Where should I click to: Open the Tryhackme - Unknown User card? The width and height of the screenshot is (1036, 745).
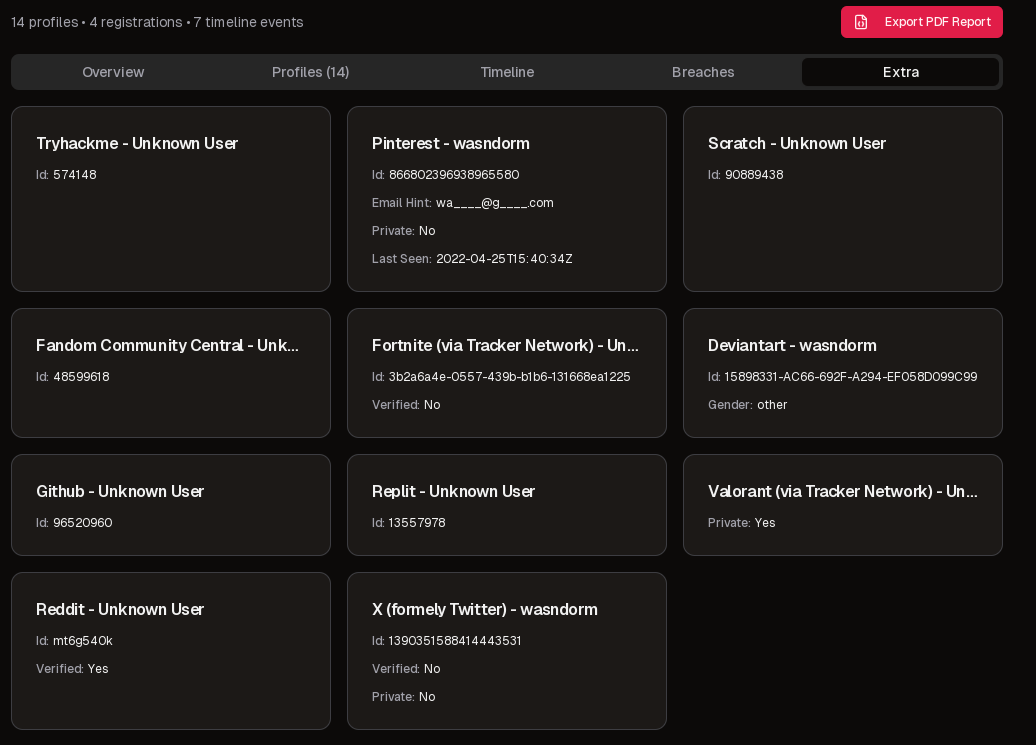tap(170, 199)
